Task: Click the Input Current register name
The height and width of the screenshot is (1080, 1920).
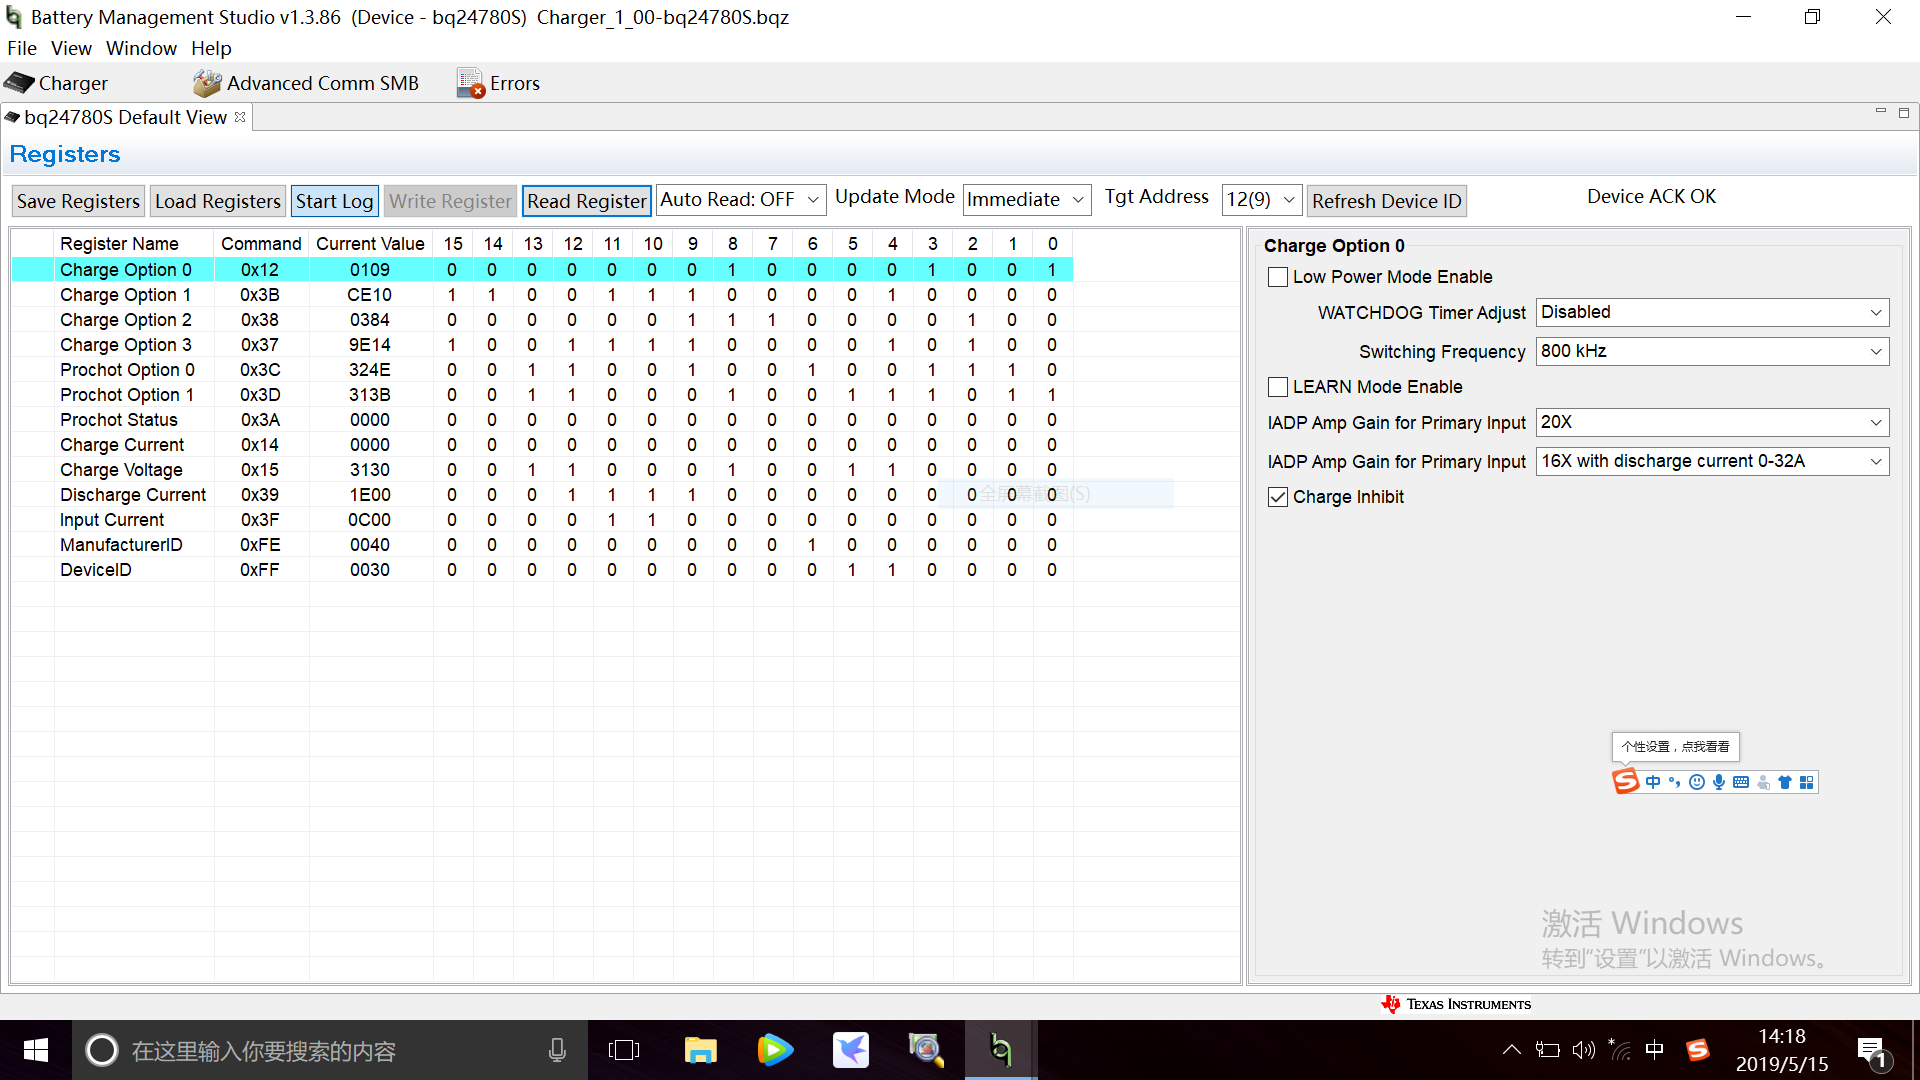Action: (x=112, y=520)
